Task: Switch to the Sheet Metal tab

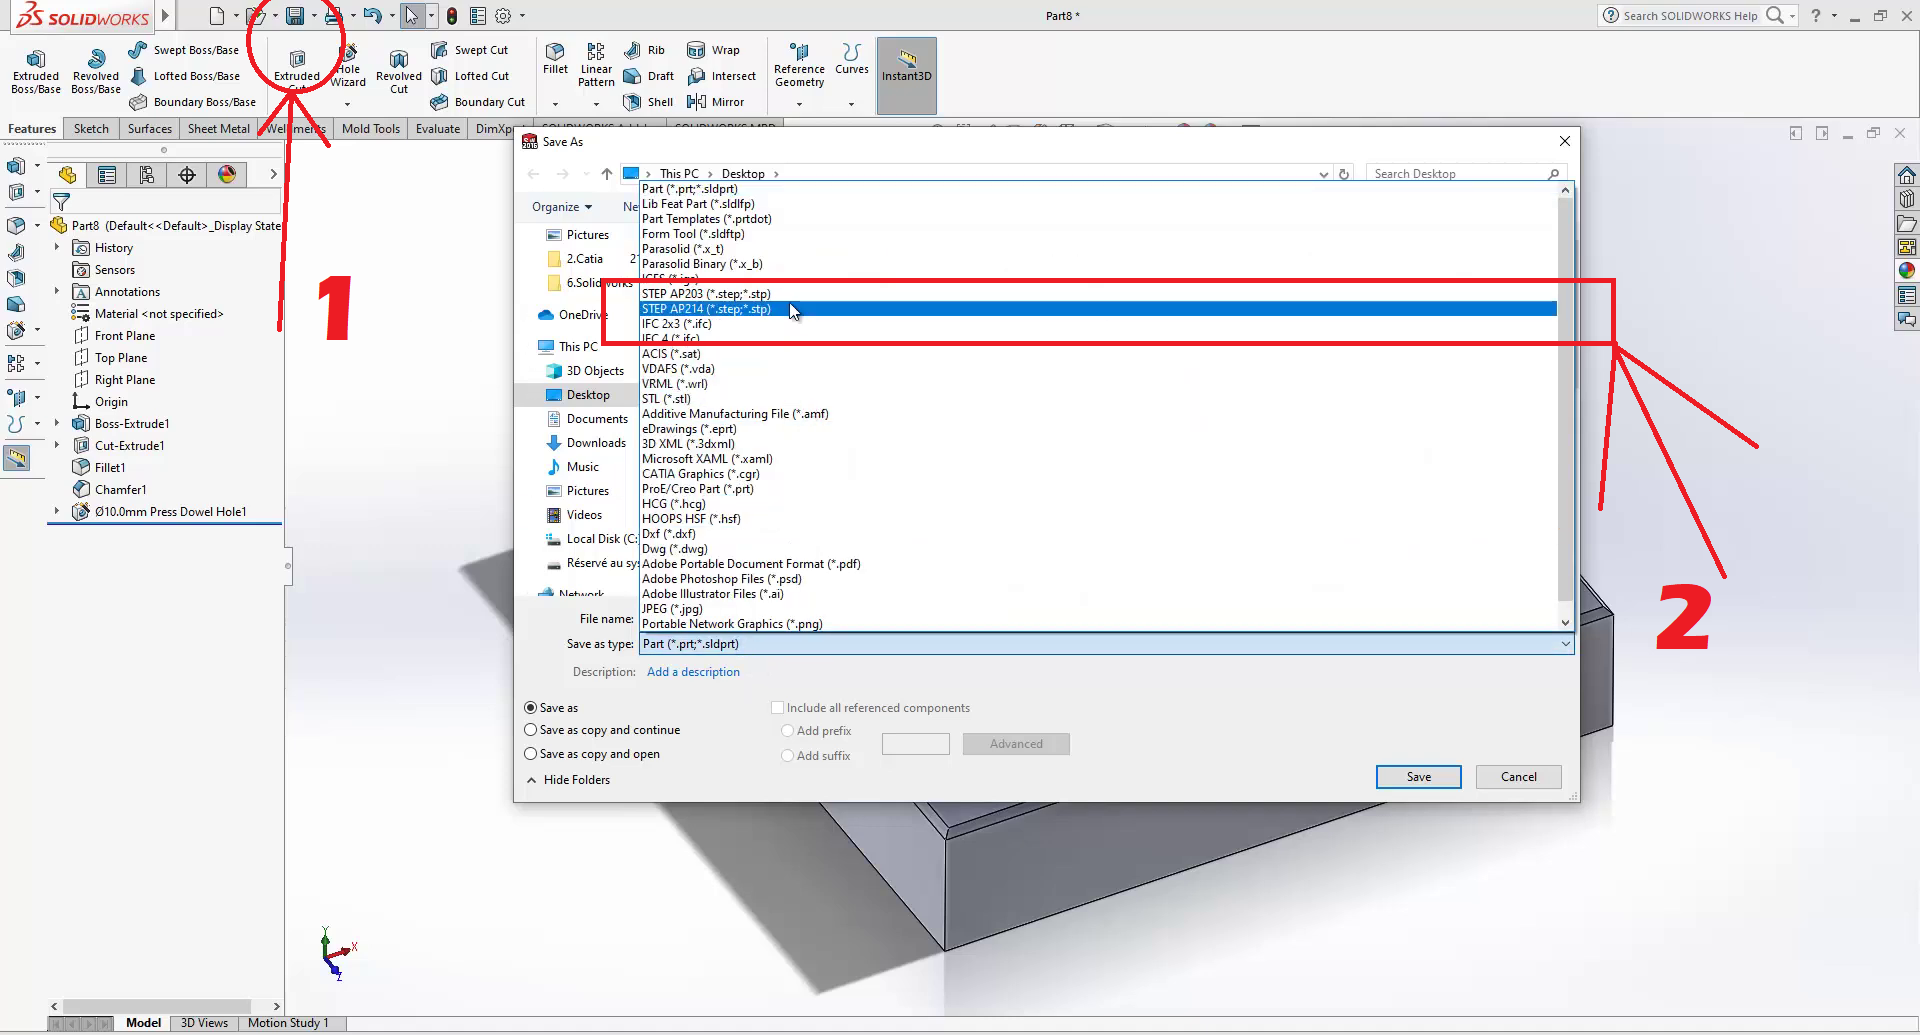Action: 218,129
